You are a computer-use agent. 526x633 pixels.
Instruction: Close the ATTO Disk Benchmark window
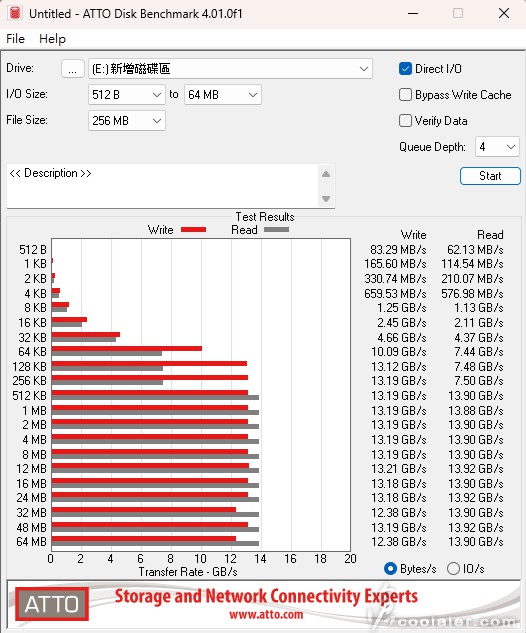504,13
